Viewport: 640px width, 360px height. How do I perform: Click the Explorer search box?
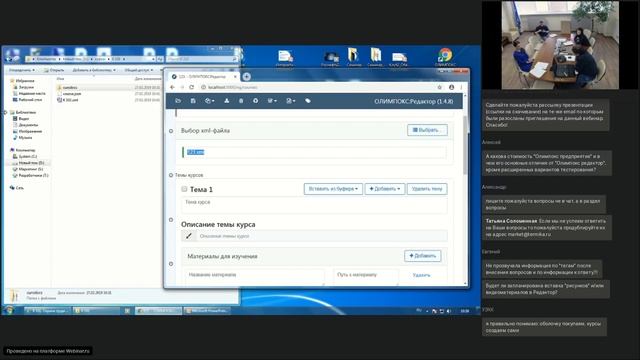click(202, 59)
